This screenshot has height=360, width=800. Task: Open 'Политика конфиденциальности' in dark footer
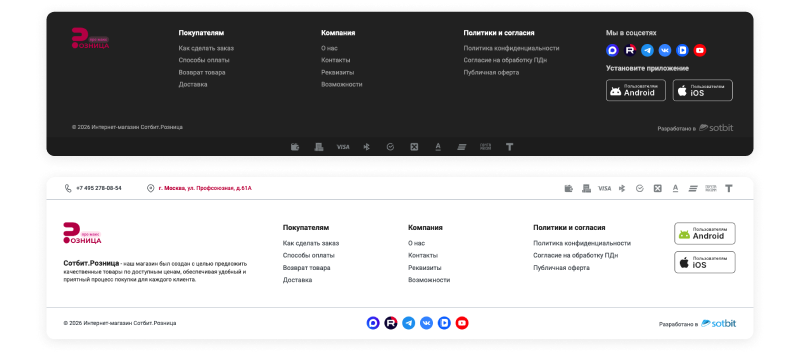click(511, 48)
